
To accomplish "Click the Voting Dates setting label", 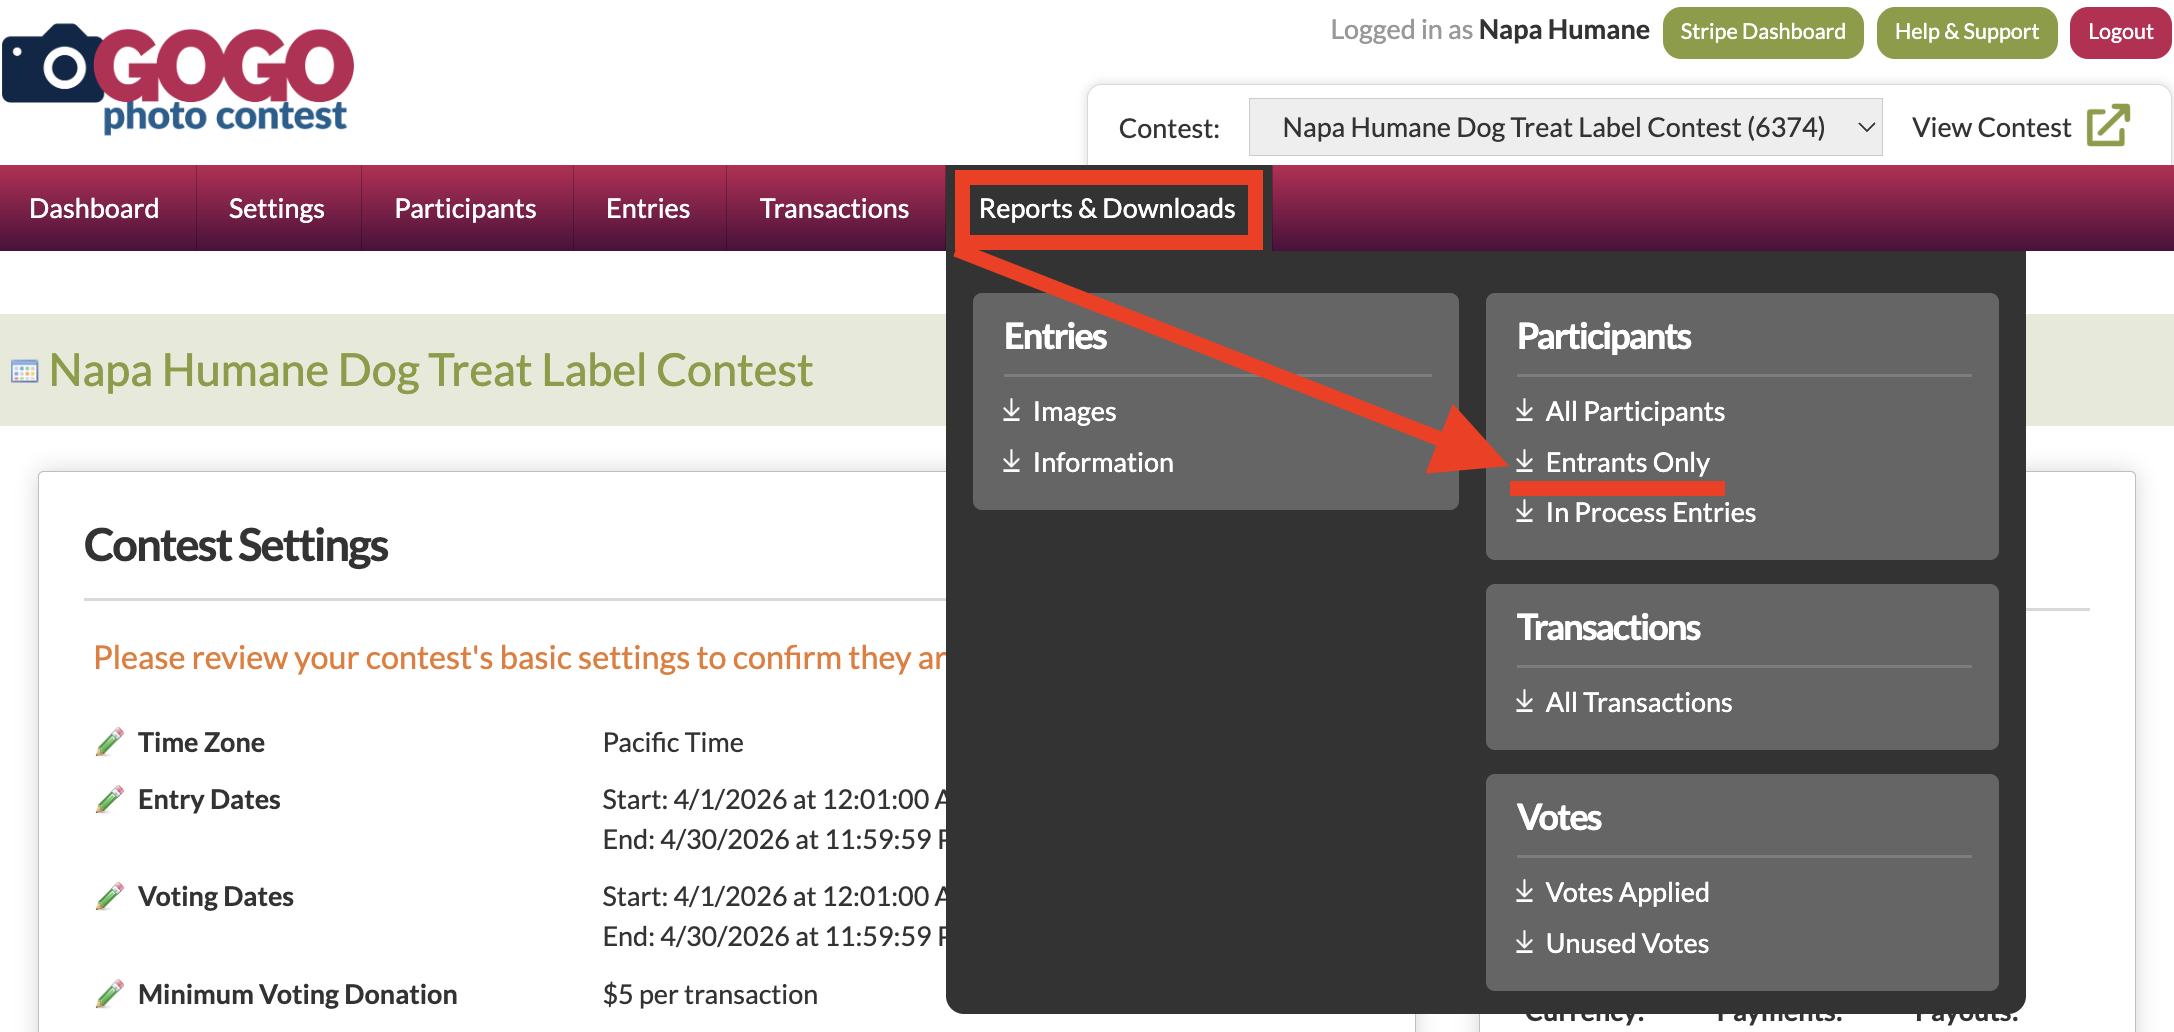I will (x=216, y=896).
